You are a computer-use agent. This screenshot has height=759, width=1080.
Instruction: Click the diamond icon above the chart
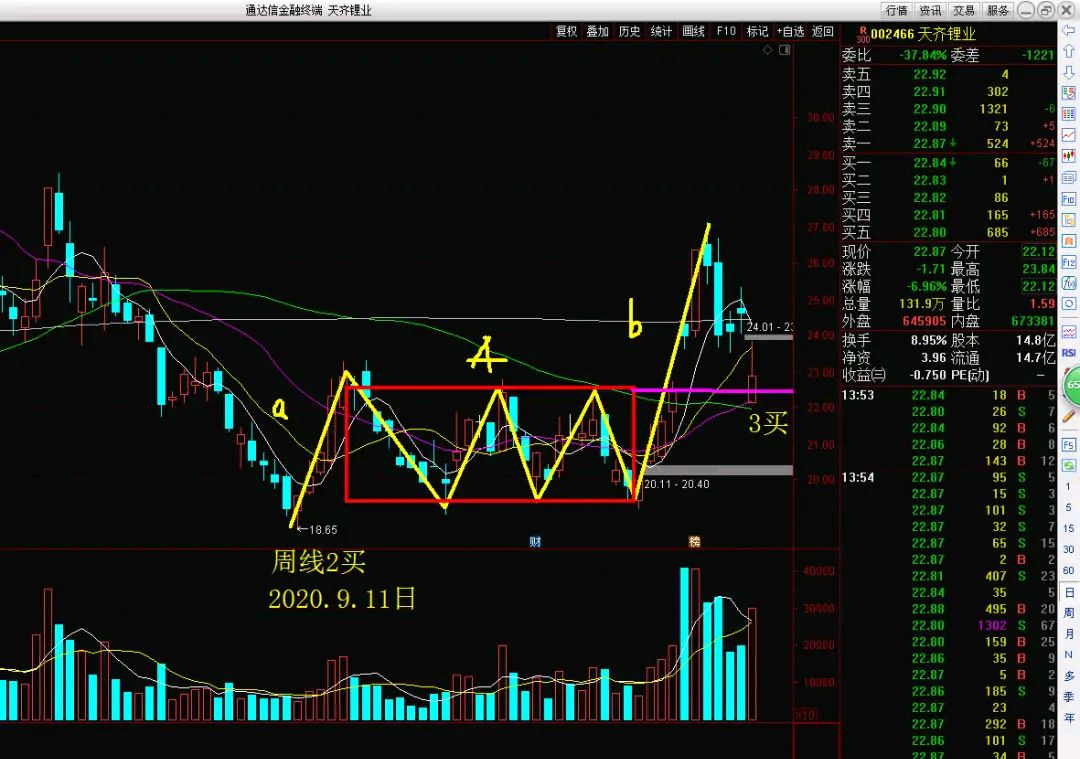[768, 50]
